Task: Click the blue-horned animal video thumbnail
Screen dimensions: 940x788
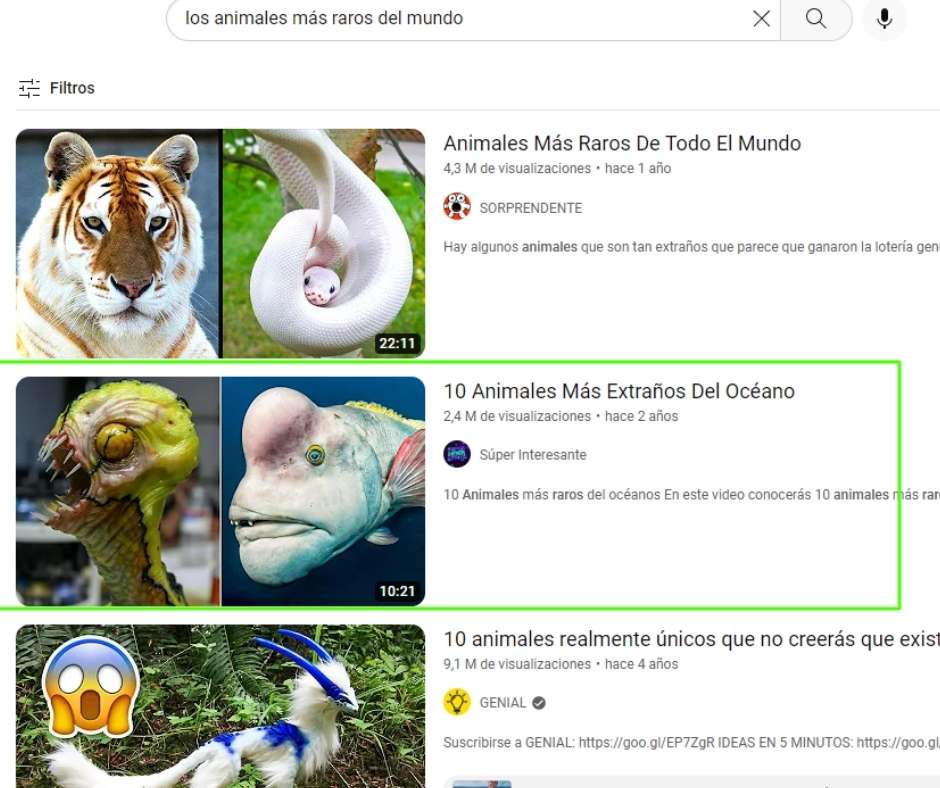Action: (220, 710)
